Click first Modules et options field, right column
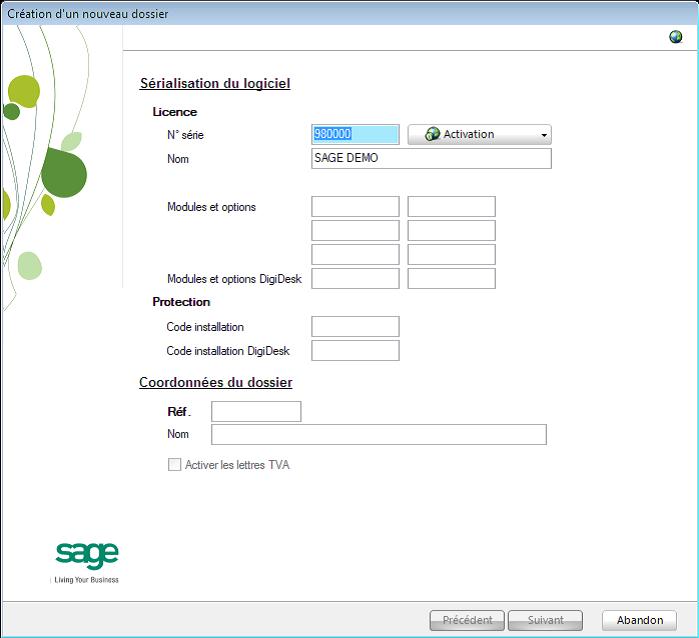The height and width of the screenshot is (638, 699). tap(451, 206)
